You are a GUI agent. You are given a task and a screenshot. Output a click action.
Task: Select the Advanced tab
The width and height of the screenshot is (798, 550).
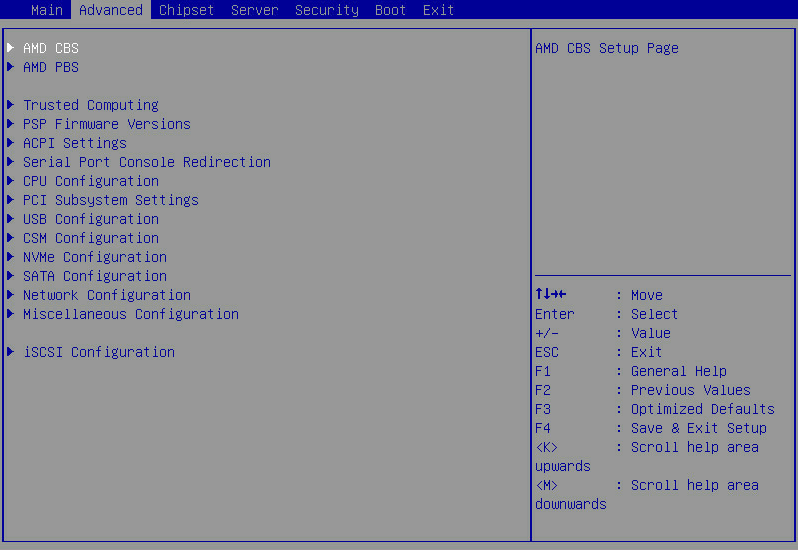tap(111, 10)
